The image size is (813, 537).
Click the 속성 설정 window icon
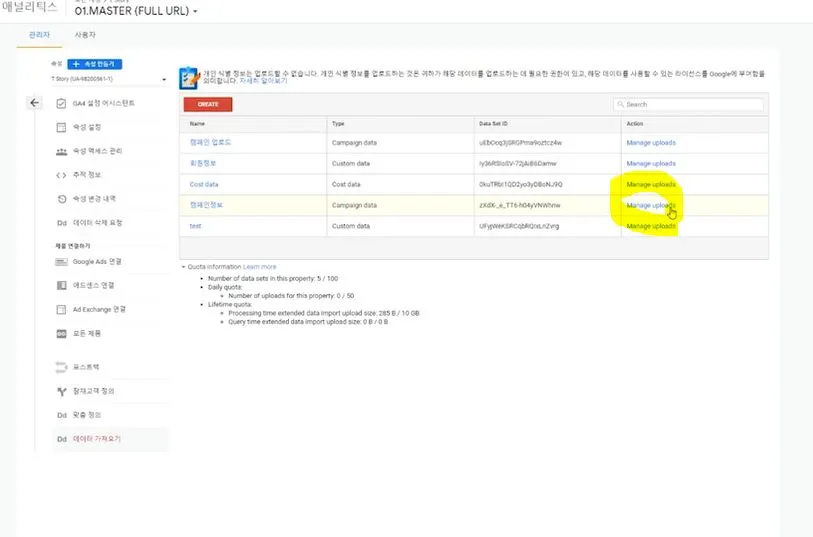(x=61, y=127)
